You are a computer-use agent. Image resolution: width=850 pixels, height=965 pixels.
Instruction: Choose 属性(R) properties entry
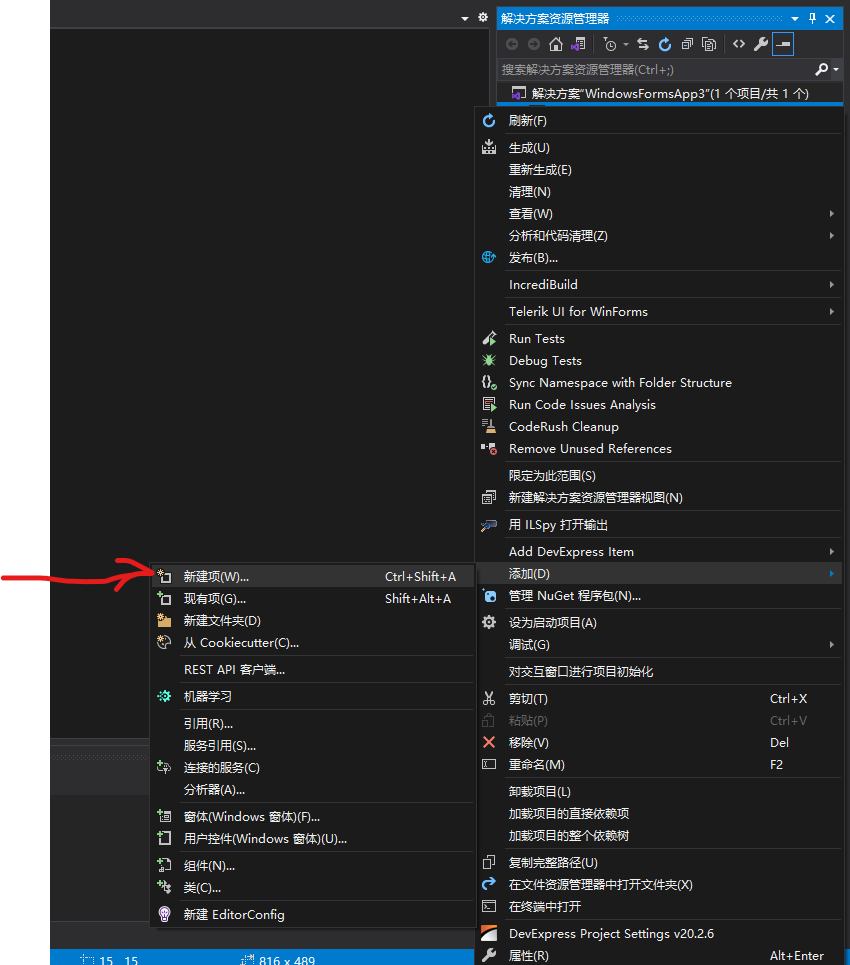[x=659, y=956]
